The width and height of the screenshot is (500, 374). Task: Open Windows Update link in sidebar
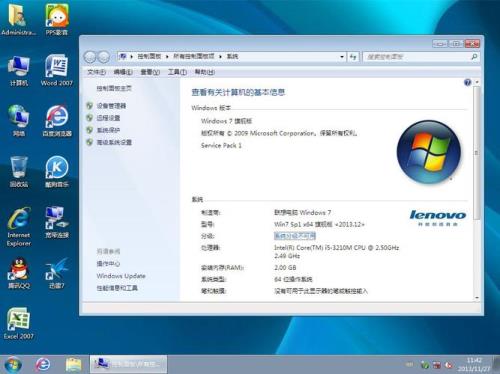[x=121, y=276]
